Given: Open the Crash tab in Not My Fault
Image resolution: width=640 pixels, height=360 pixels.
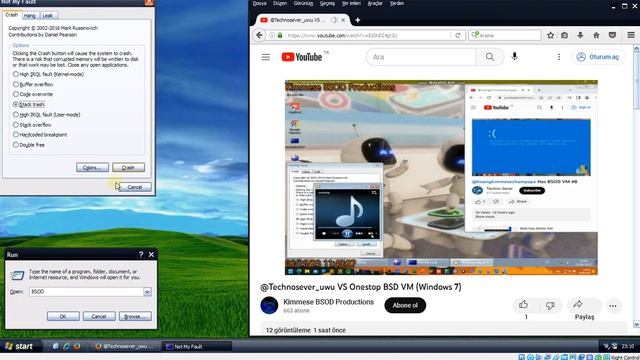Looking at the screenshot, I should click(11, 15).
